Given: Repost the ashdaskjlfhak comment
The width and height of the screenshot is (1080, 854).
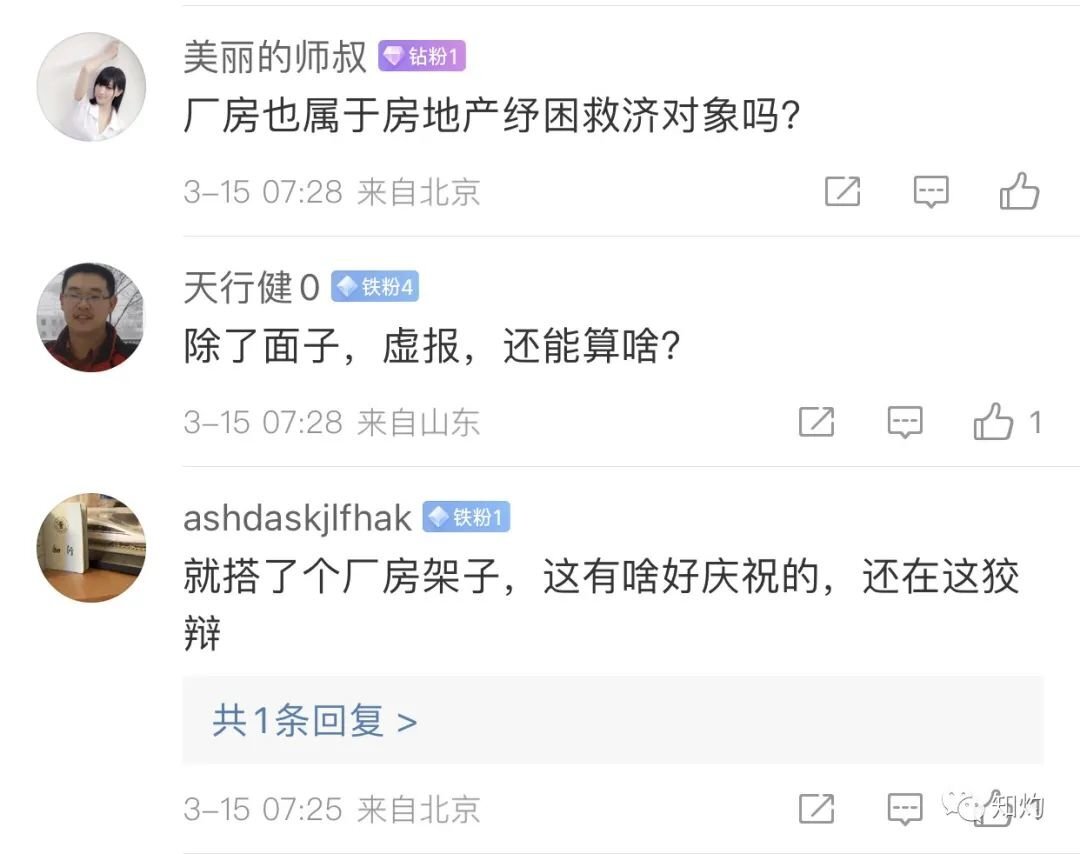Looking at the screenshot, I should click(x=816, y=808).
